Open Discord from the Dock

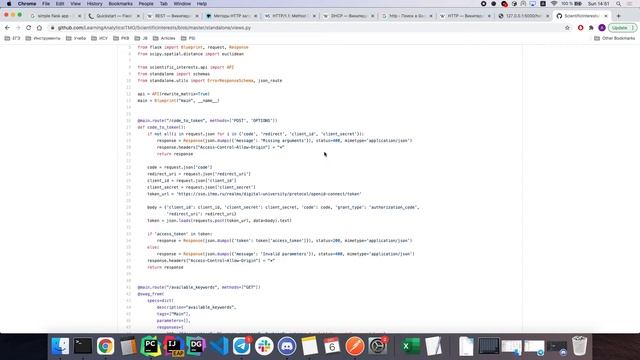click(287, 346)
